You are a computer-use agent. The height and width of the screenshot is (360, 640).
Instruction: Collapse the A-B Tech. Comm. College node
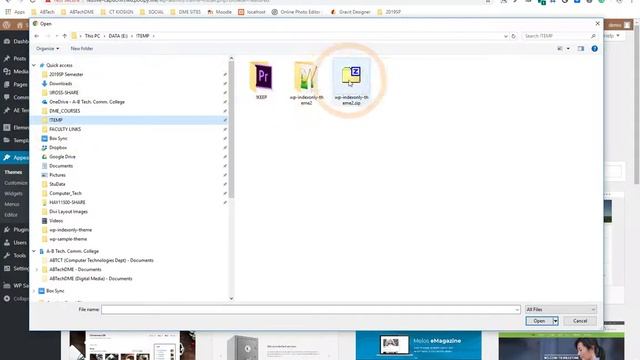[x=34, y=251]
